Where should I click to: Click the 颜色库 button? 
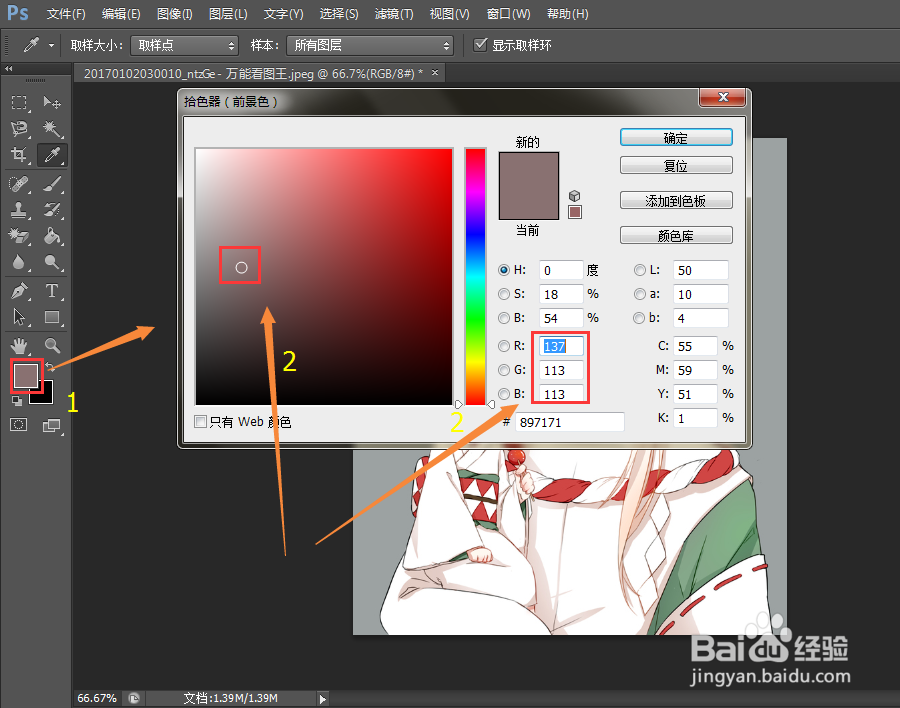(x=676, y=234)
